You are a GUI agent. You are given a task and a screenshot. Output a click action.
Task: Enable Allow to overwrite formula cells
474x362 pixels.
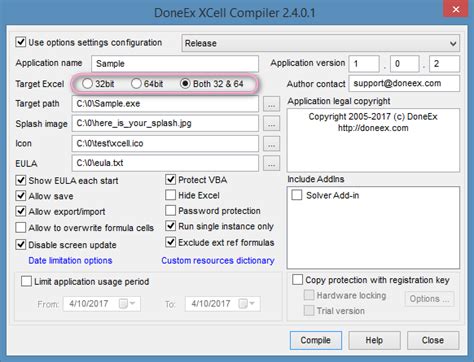click(x=21, y=228)
